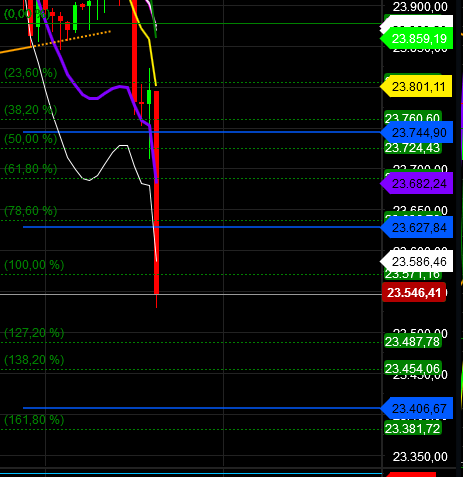The image size is (463, 477).
Task: Select the (38,20 %) Fibonacci level label
Action: pos(31,110)
